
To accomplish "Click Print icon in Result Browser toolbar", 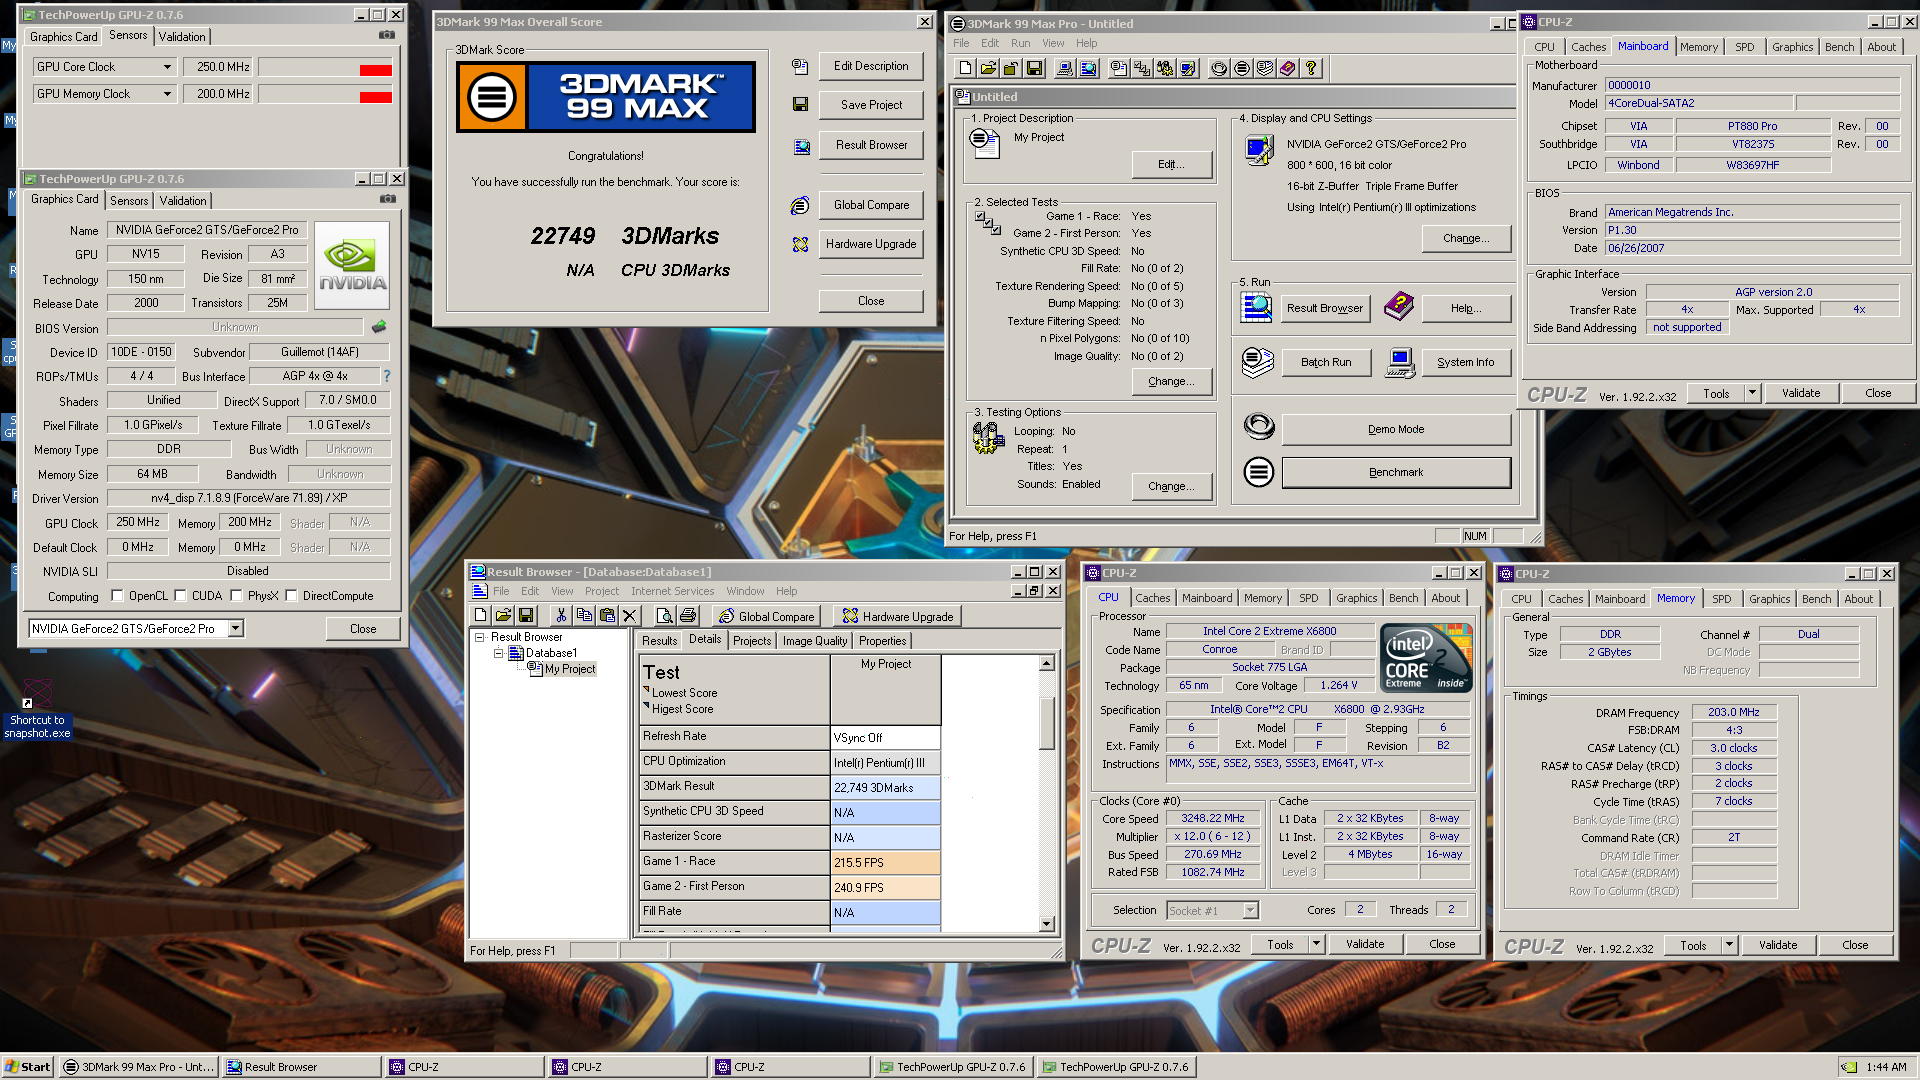I will [688, 615].
